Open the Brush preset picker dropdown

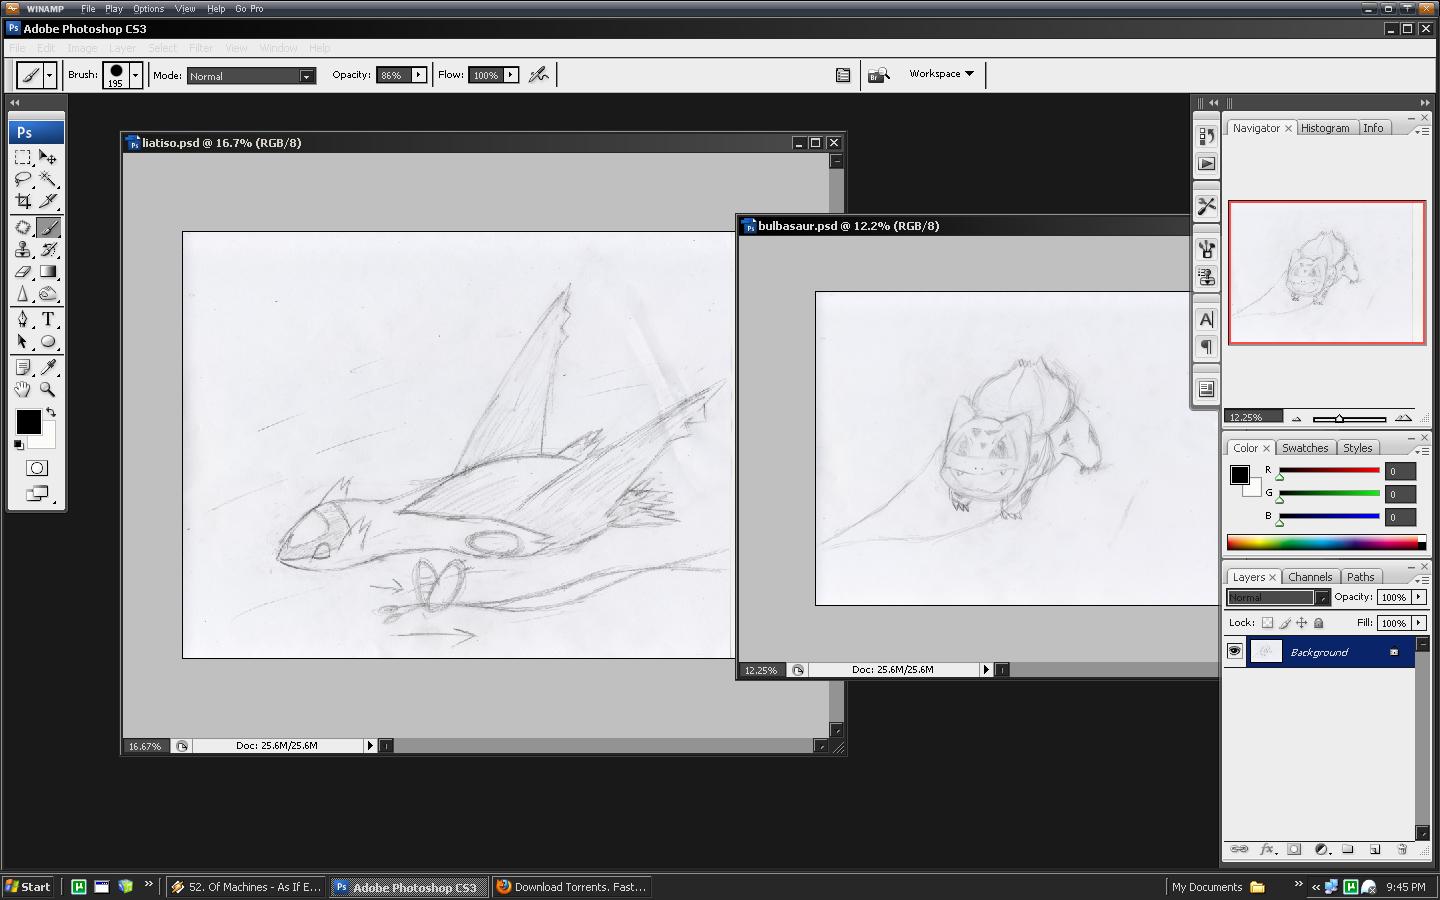(135, 75)
